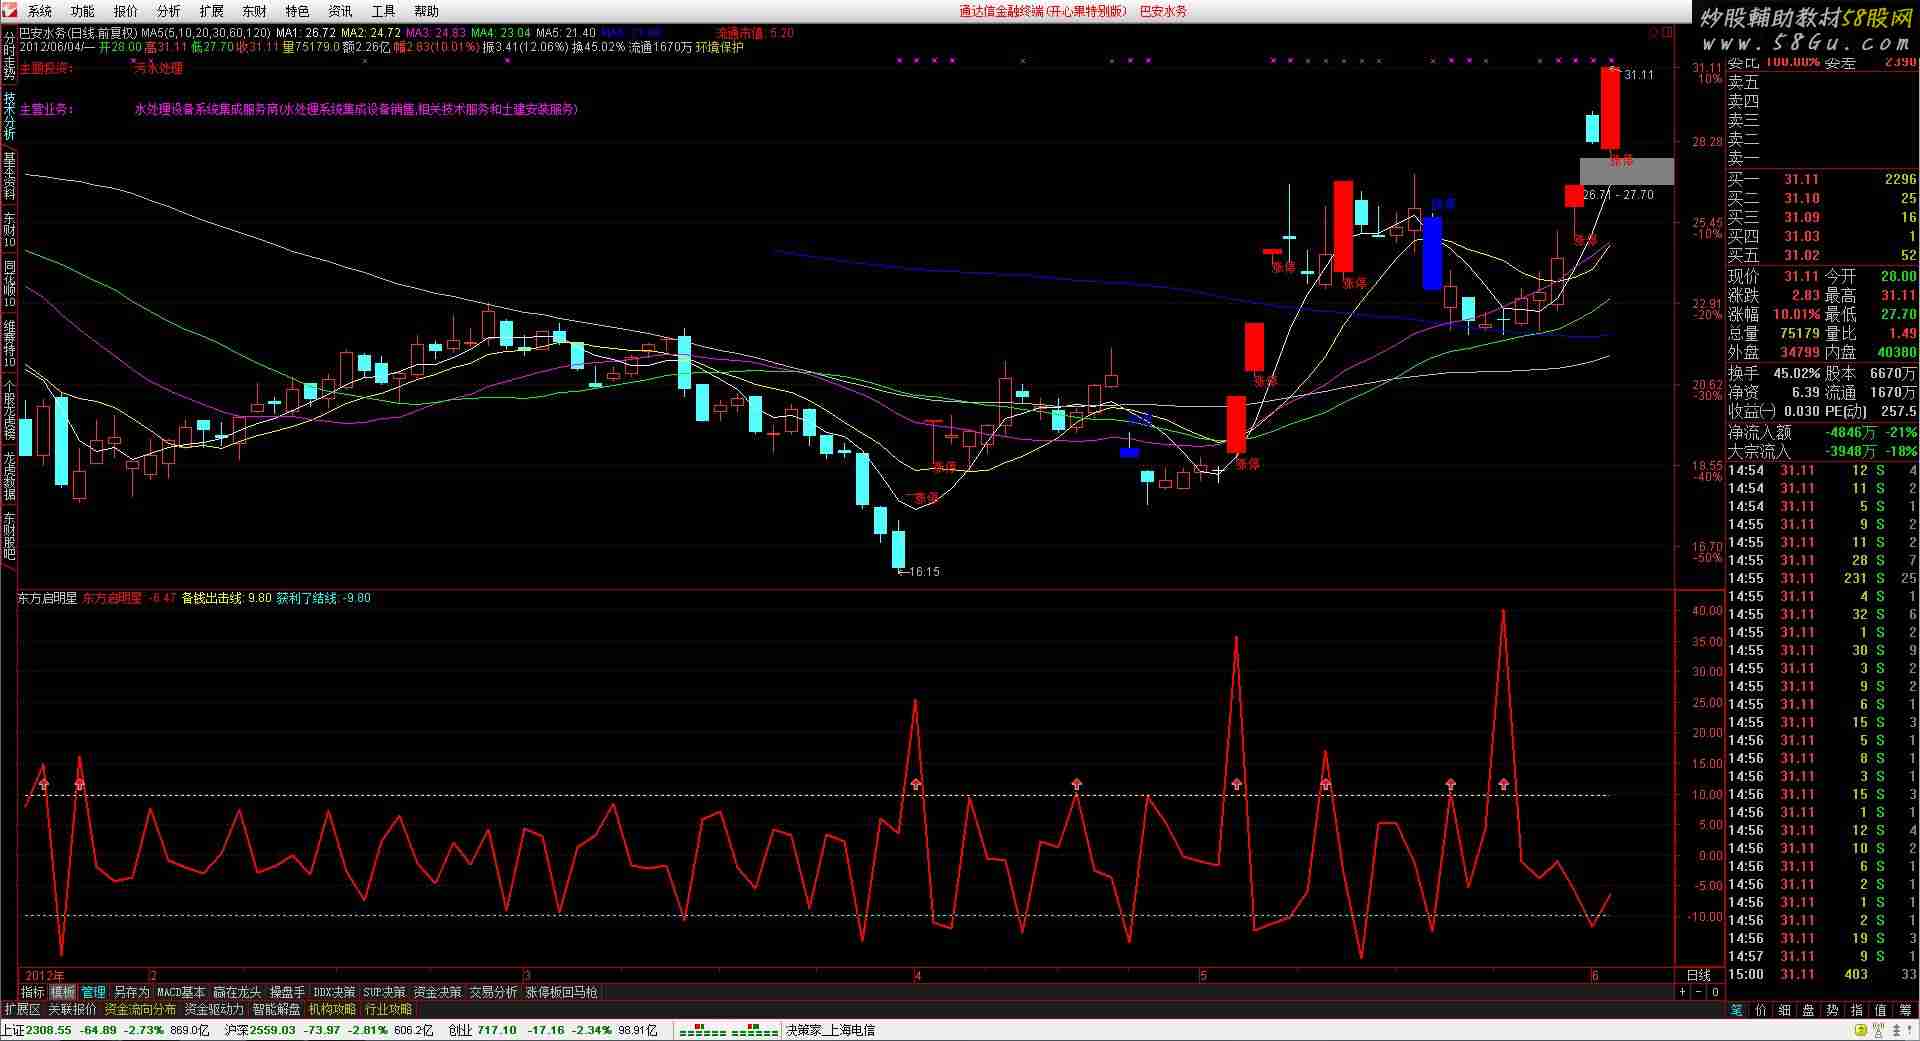Open the 功能 menu

[83, 11]
